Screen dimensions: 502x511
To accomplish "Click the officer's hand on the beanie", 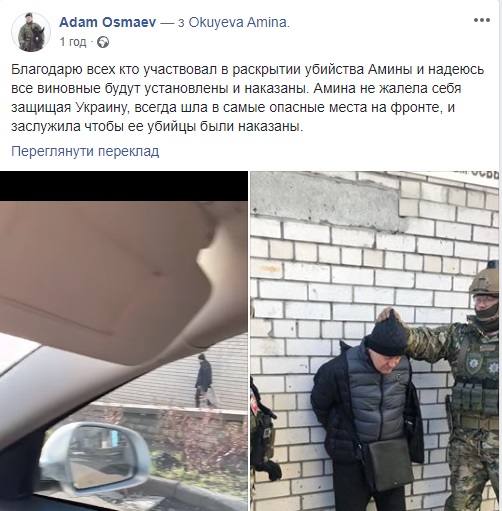I will [x=389, y=316].
